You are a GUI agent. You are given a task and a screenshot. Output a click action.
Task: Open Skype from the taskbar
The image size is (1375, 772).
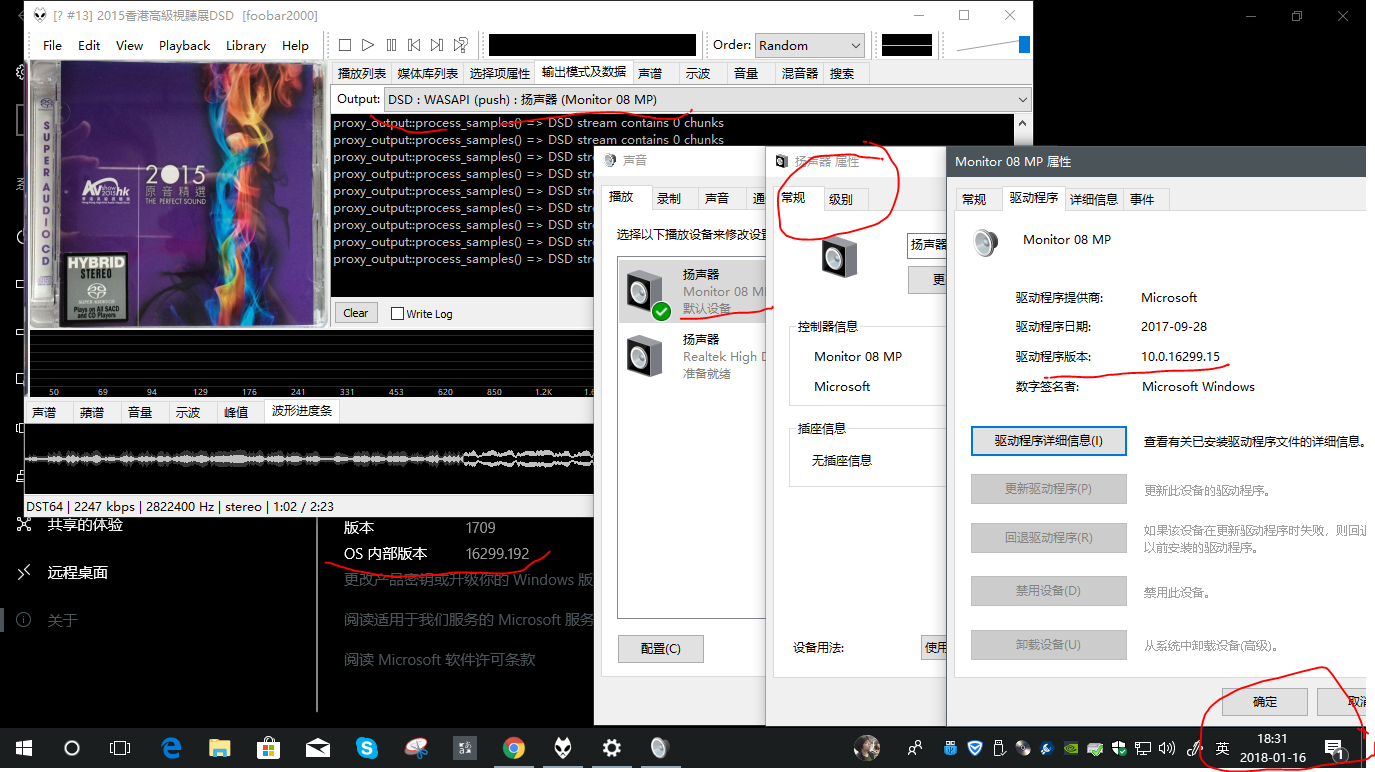coord(367,748)
